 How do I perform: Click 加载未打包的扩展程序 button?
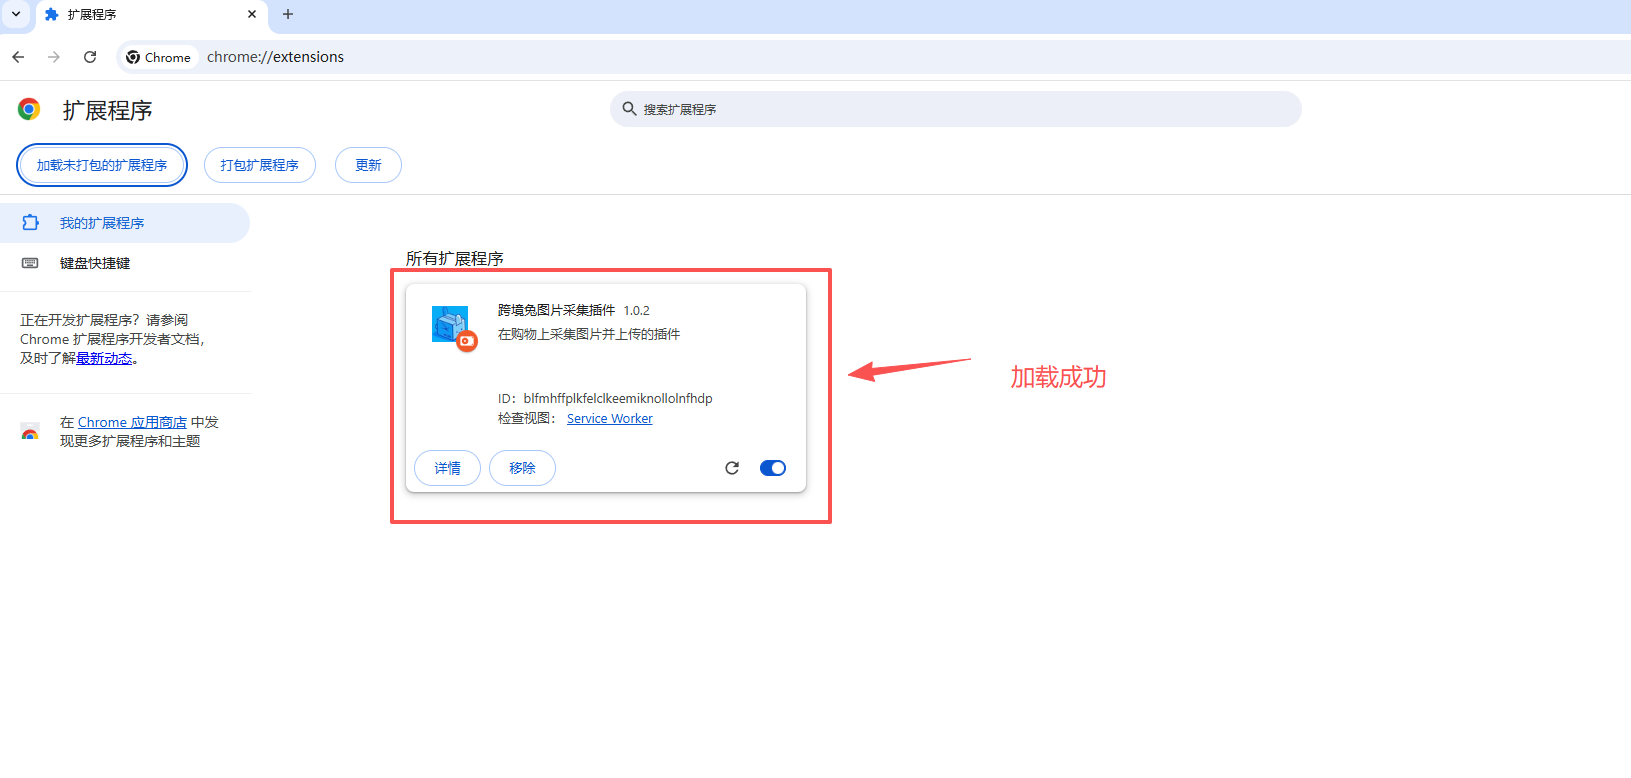(x=102, y=165)
